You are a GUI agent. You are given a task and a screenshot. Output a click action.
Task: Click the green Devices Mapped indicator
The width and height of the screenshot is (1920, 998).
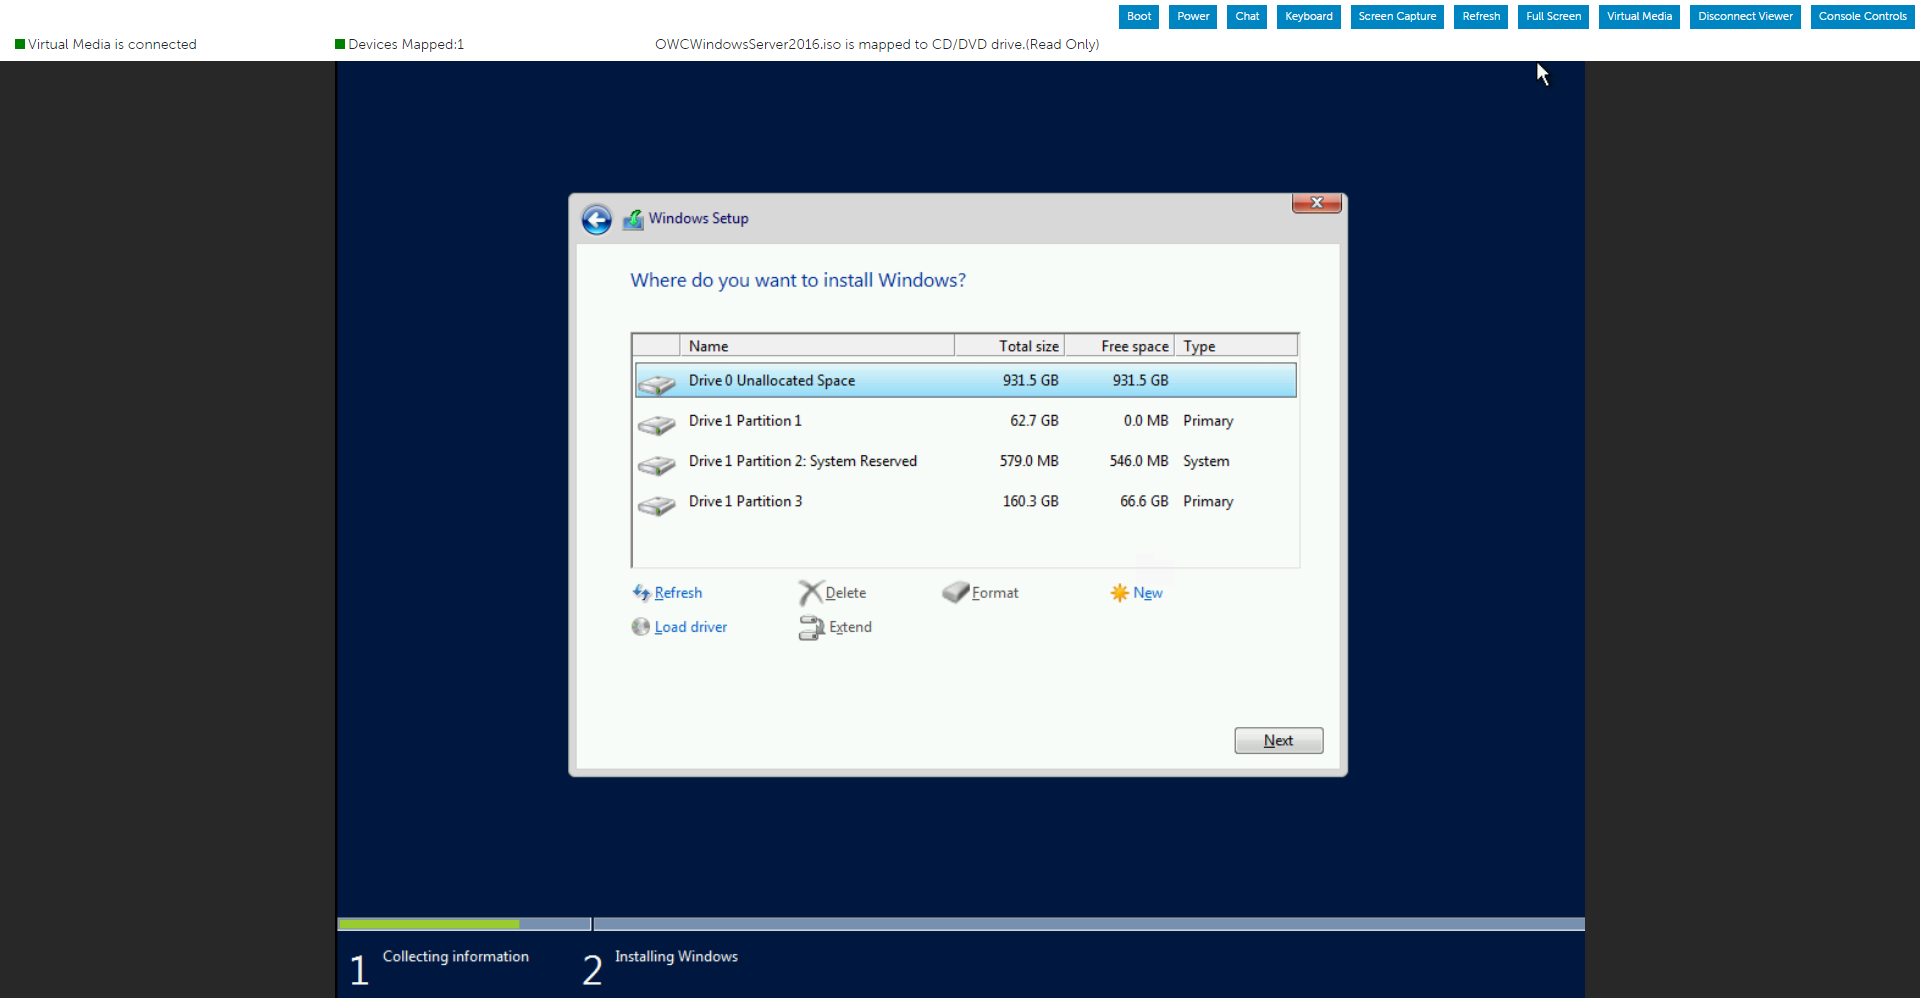coord(340,44)
